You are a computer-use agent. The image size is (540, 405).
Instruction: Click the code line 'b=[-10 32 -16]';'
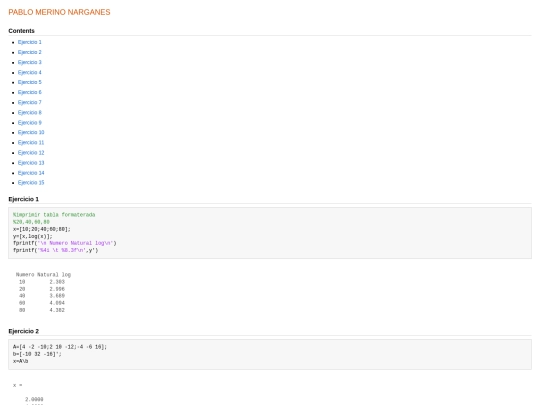tap(37, 354)
